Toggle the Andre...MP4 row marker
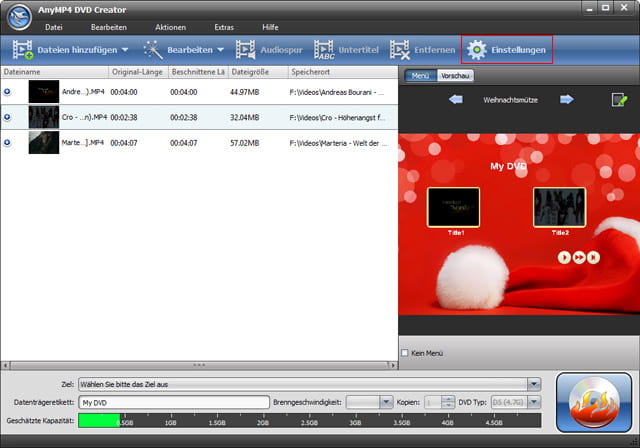Screen dimensions: 640x448 coord(7,92)
